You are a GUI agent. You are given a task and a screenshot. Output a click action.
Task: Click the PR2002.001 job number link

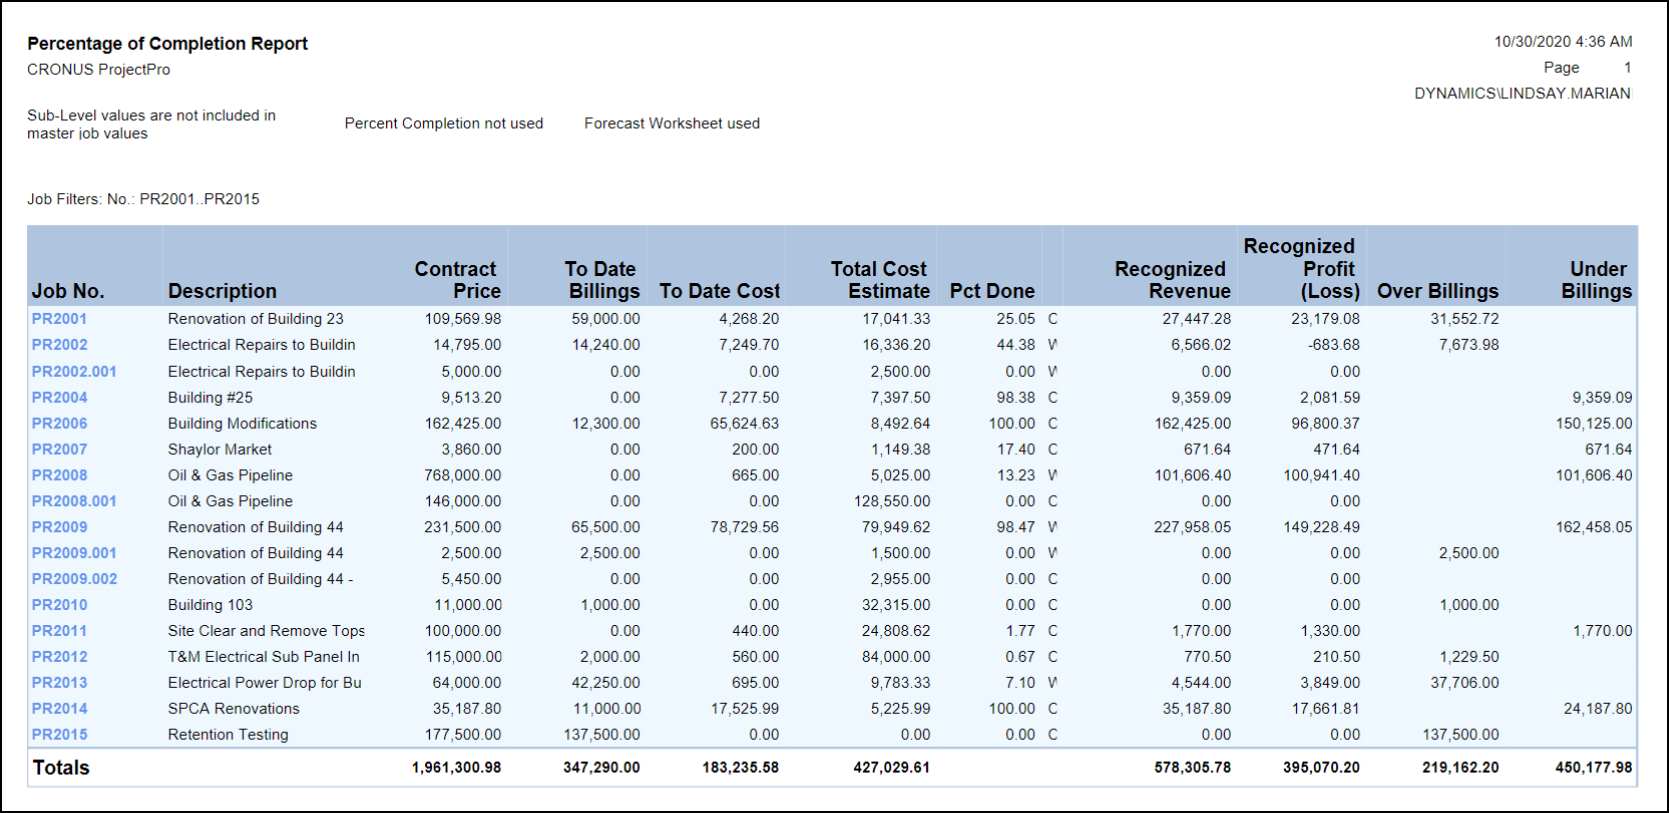click(74, 372)
